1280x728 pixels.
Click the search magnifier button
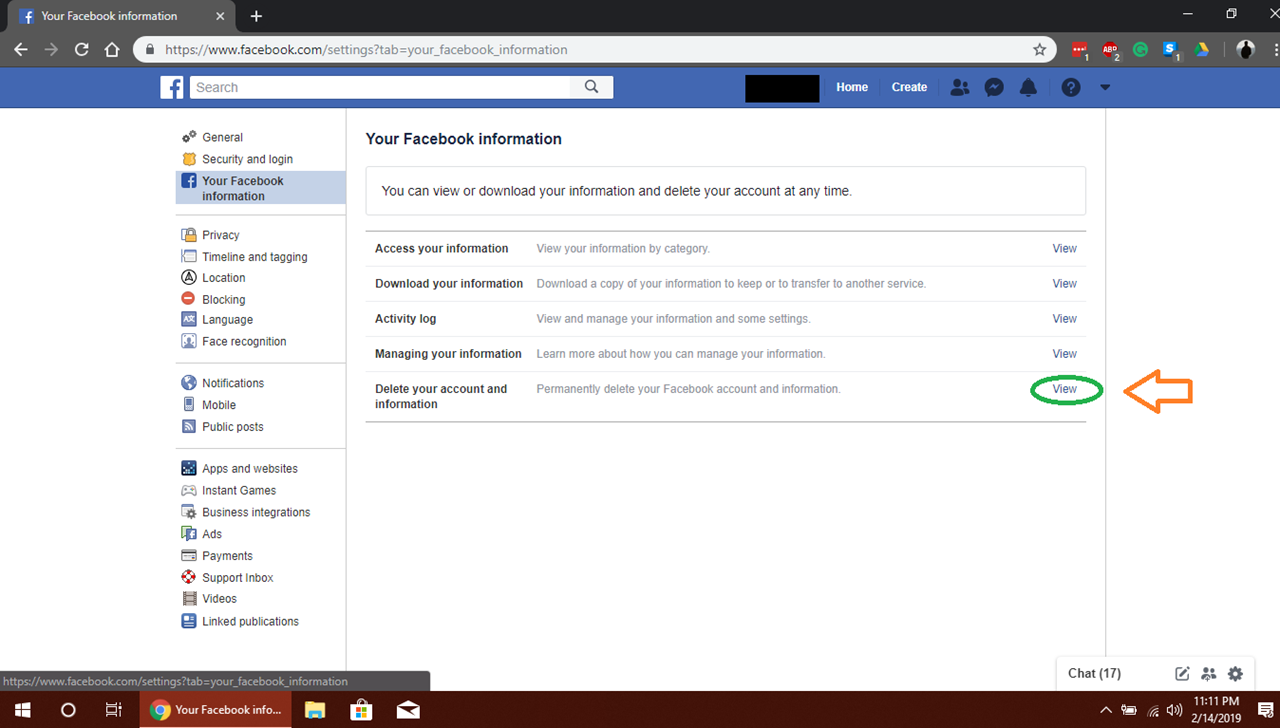click(591, 87)
